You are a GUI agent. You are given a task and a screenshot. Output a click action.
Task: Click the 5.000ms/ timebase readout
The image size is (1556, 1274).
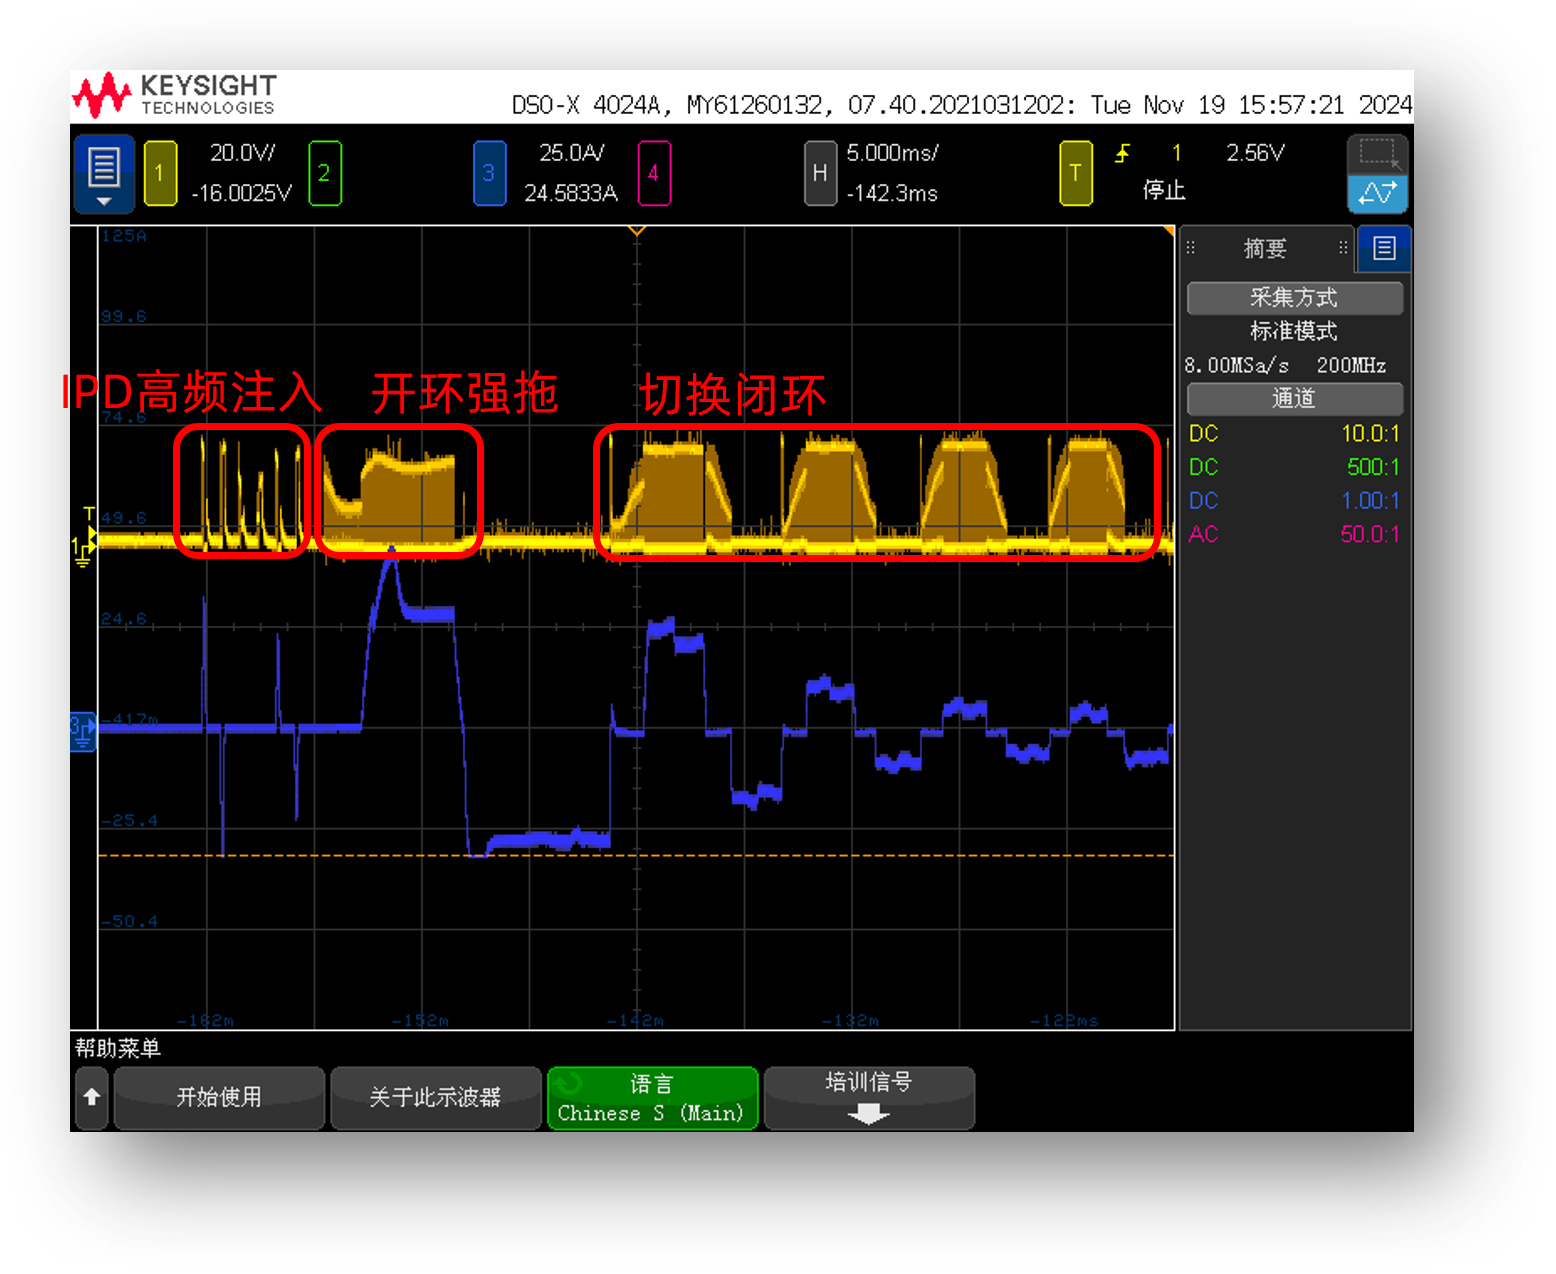point(892,153)
